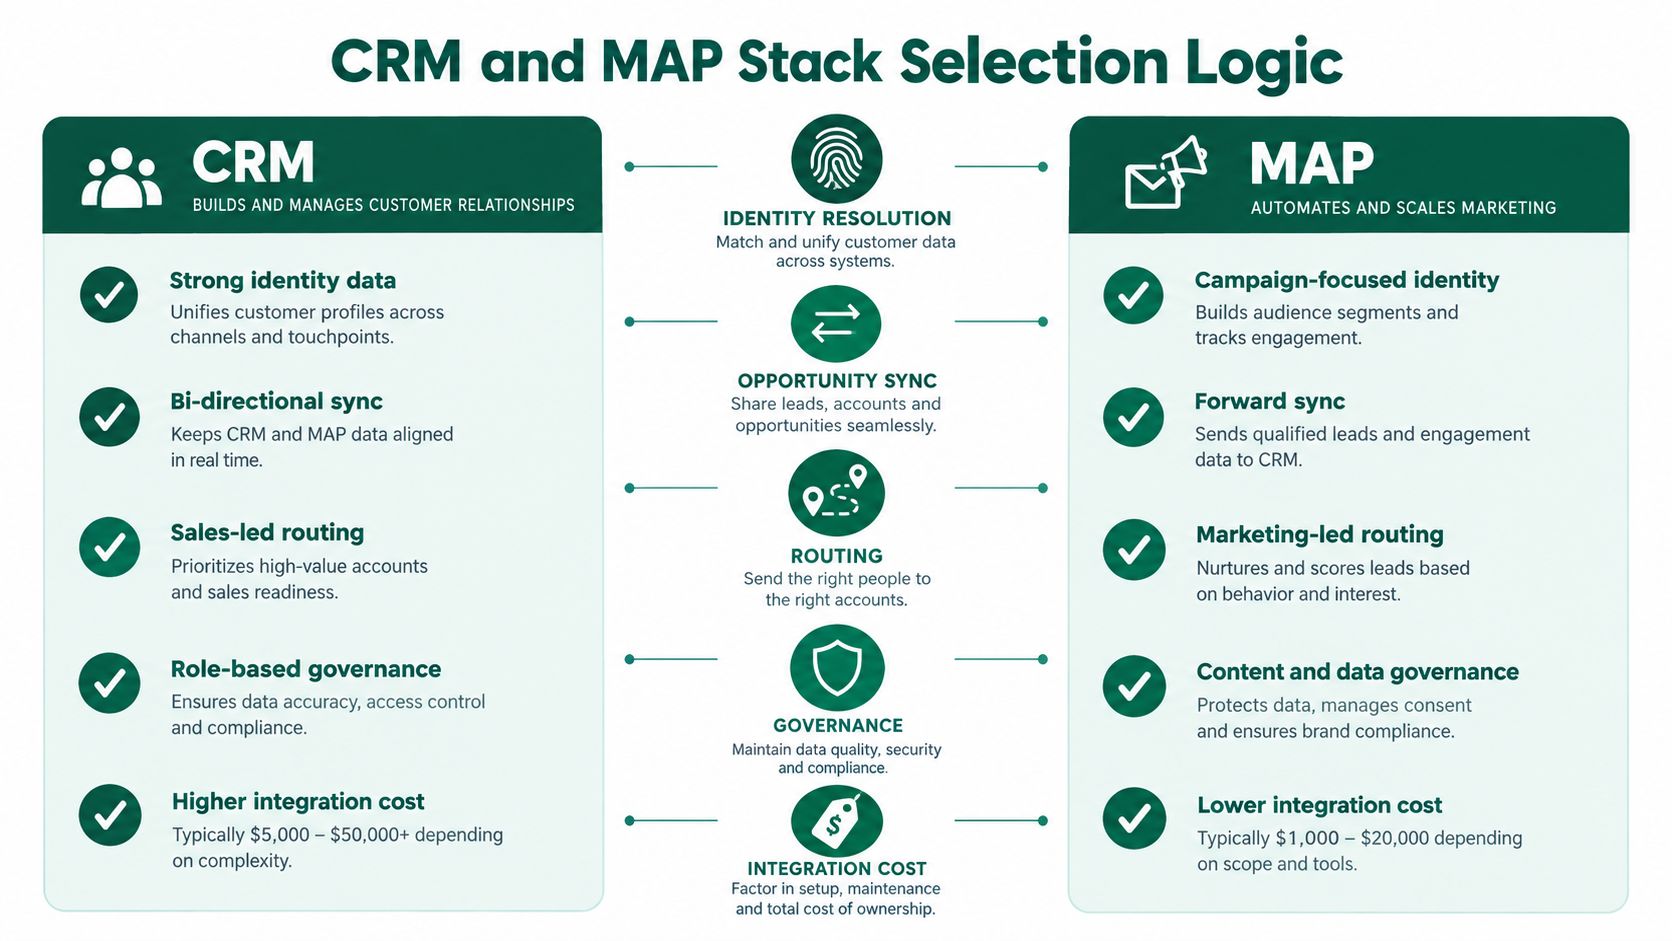Viewport: 1672px width, 941px height.
Task: Click the main title CRM and MAP Stack Selection Logic
Action: pyautogui.click(x=836, y=62)
